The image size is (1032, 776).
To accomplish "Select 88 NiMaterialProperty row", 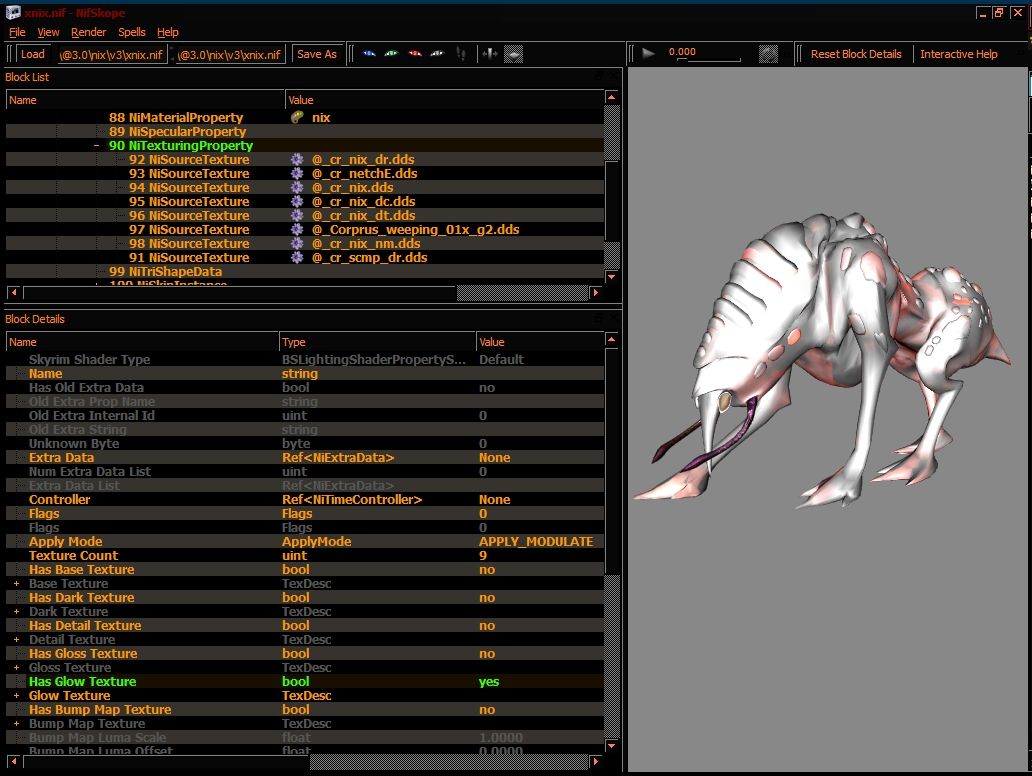I will [x=305, y=117].
